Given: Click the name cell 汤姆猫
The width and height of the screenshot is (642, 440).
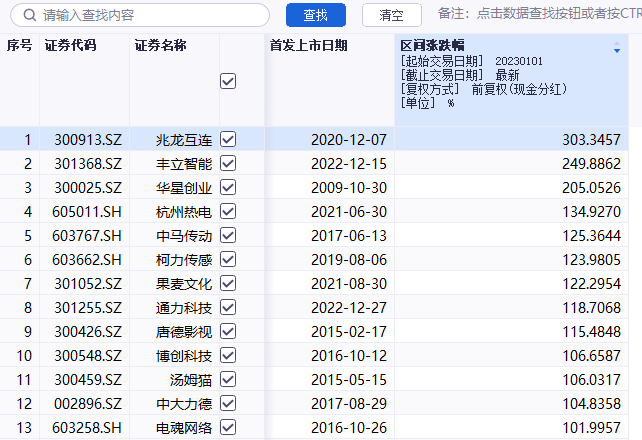Looking at the screenshot, I should coord(191,380).
